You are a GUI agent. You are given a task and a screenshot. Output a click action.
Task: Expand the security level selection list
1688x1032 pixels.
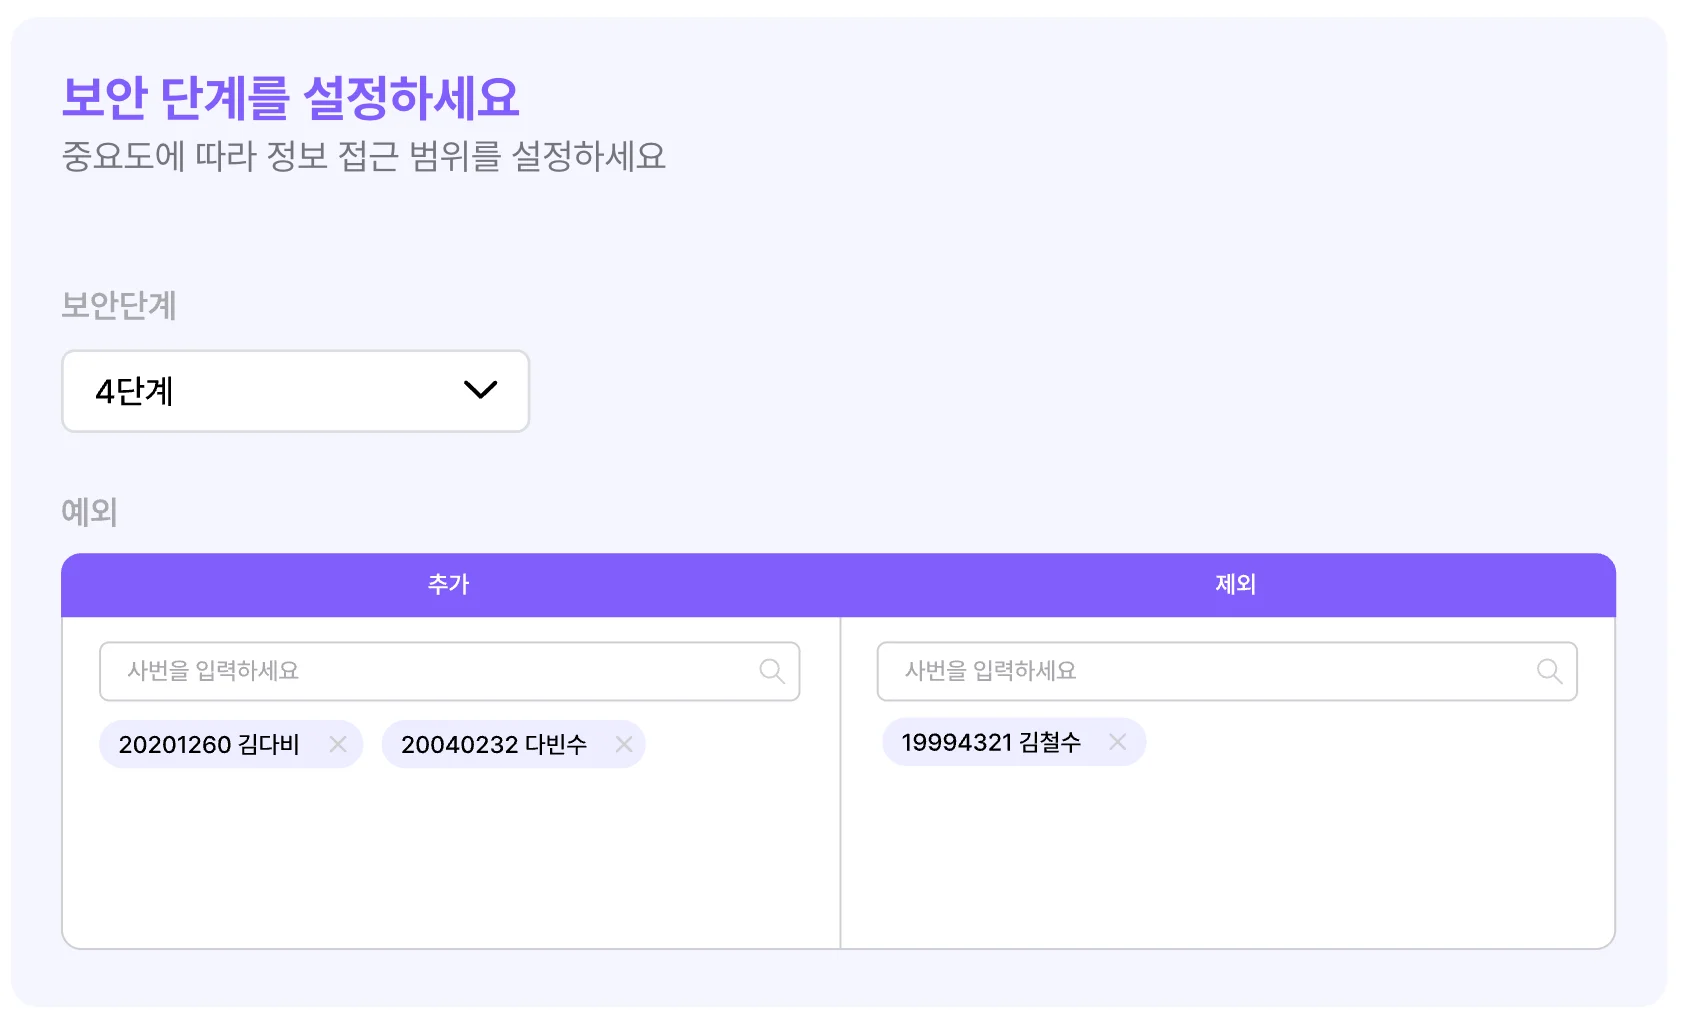pos(295,391)
